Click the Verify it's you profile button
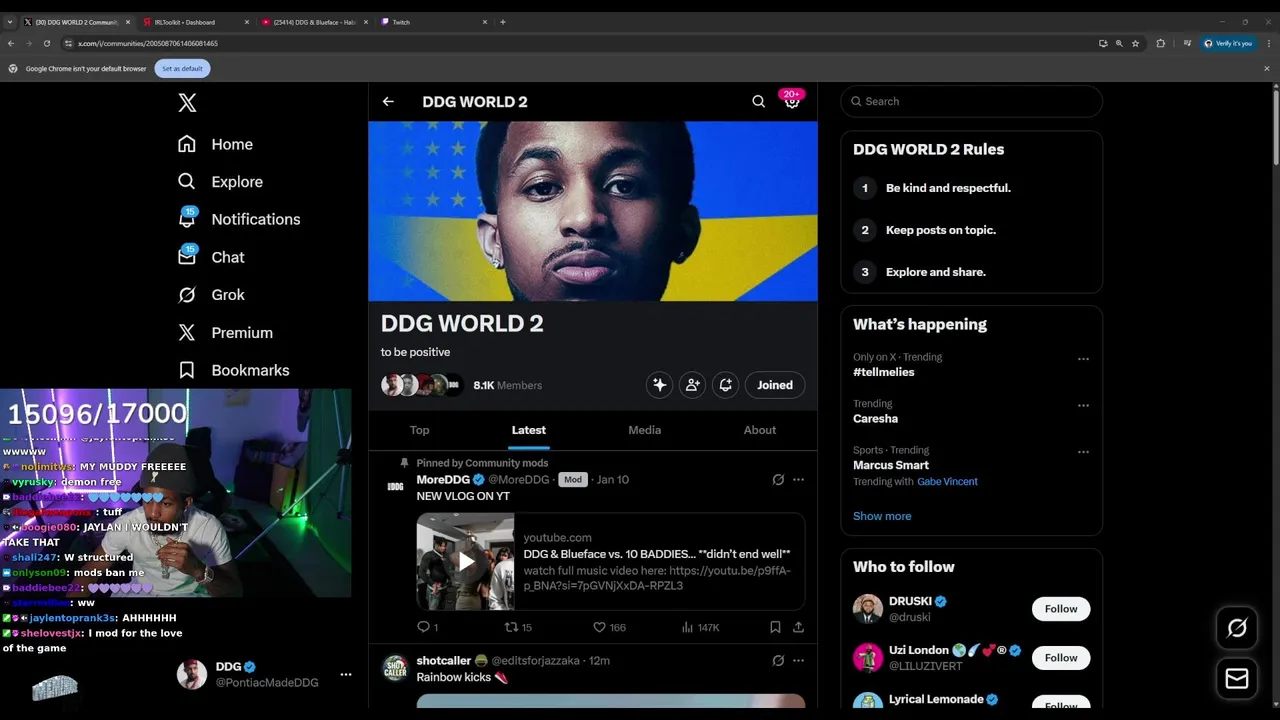 [1228, 44]
